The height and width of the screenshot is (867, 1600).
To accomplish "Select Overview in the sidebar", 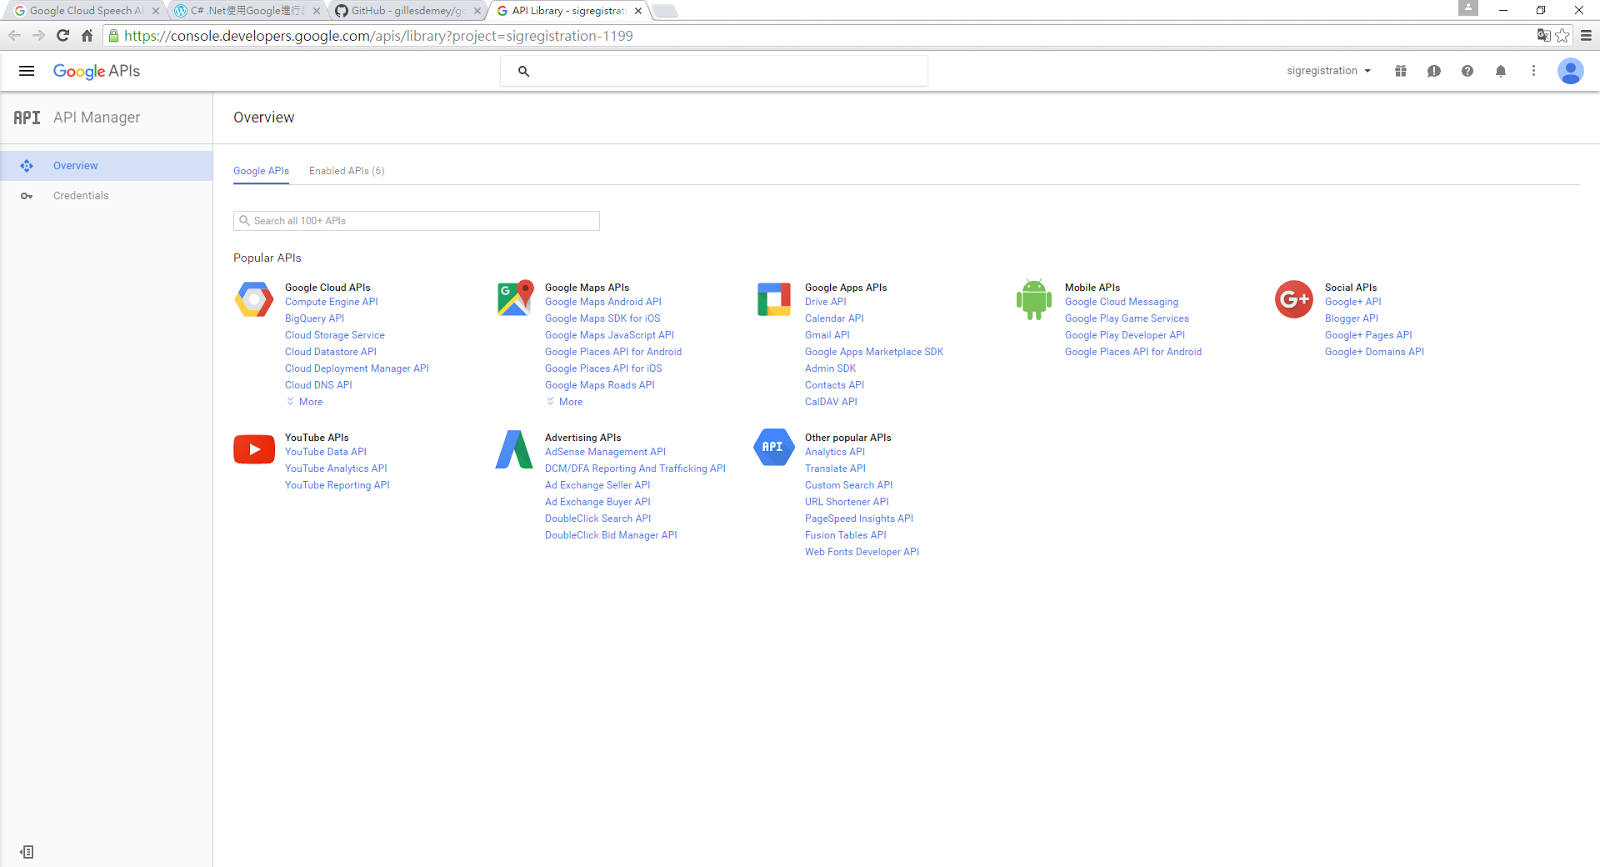I will [106, 166].
